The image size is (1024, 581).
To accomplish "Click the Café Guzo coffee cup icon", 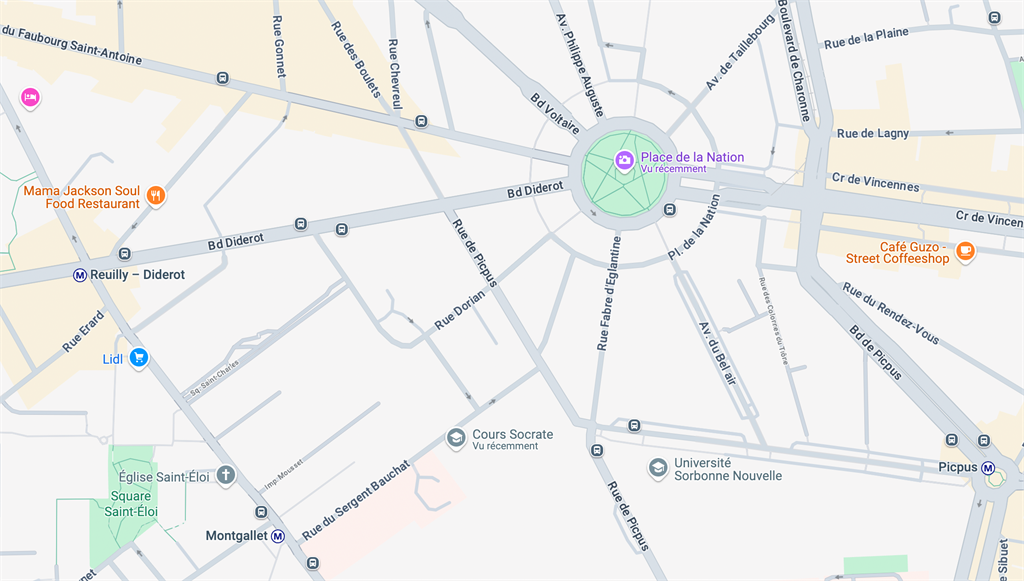I will (965, 251).
